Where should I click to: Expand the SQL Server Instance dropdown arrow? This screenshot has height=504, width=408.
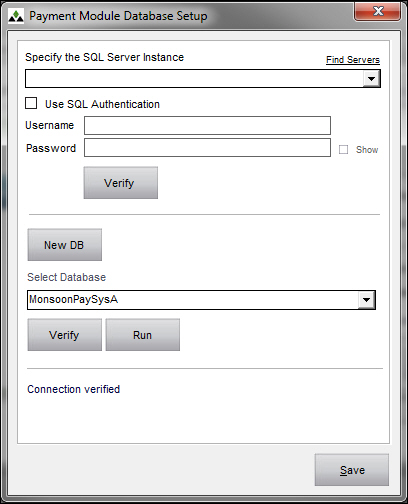point(371,79)
